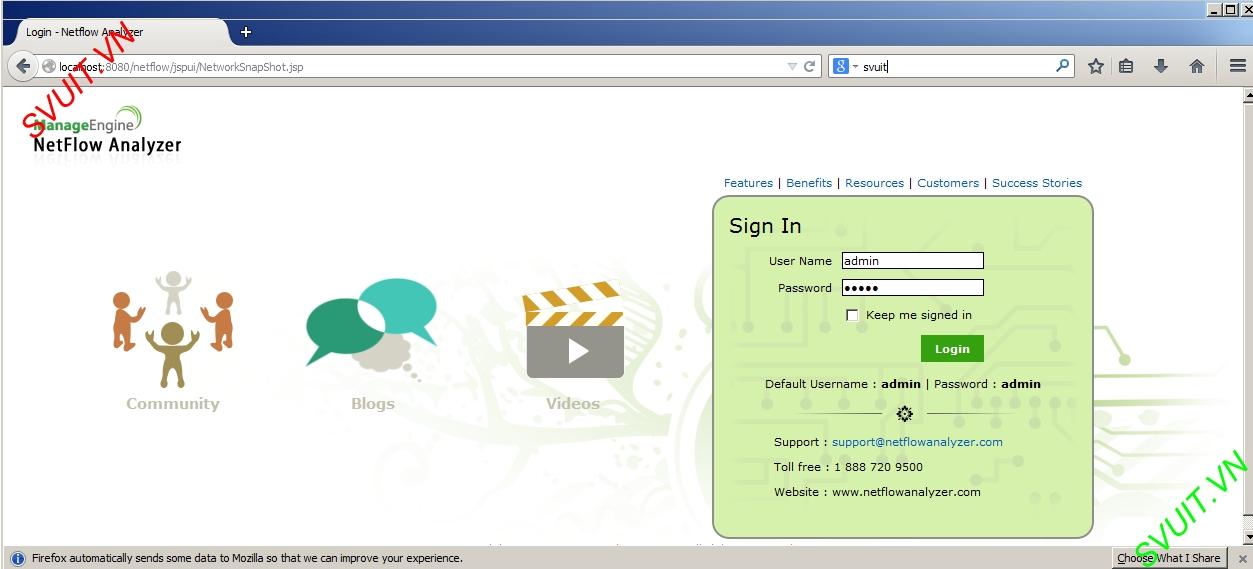This screenshot has height=569, width=1253.
Task: Open the Downloads arrow icon
Action: [x=1161, y=66]
